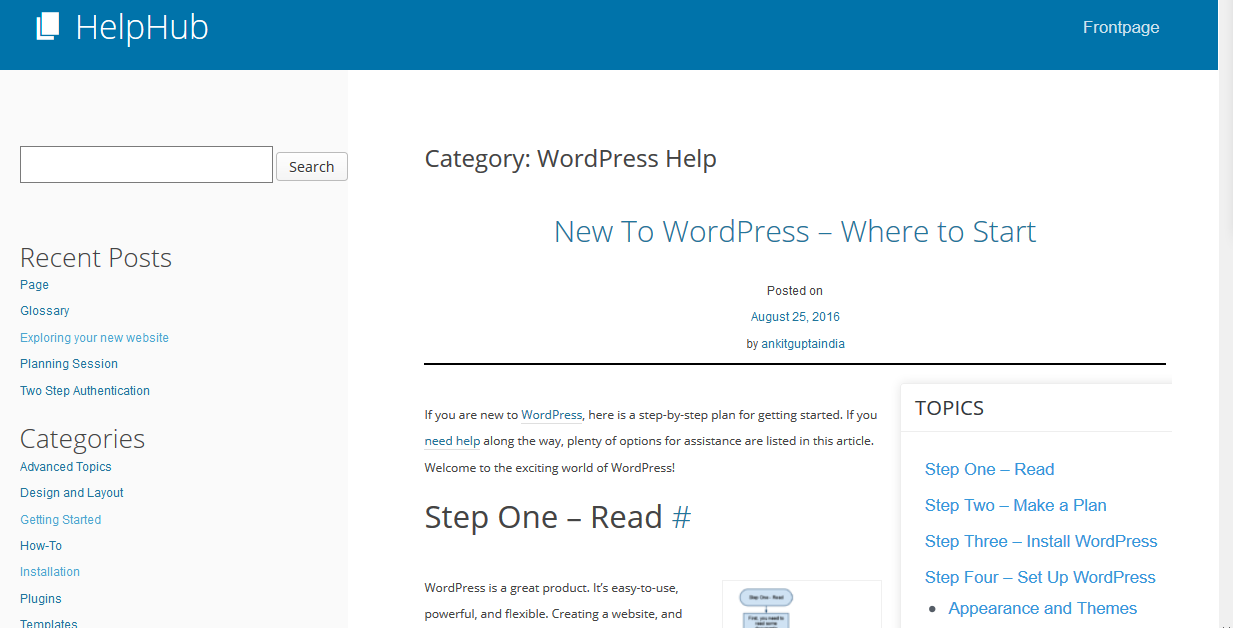Click the Search button
Screen dimensions: 1233x628
[x=311, y=167]
